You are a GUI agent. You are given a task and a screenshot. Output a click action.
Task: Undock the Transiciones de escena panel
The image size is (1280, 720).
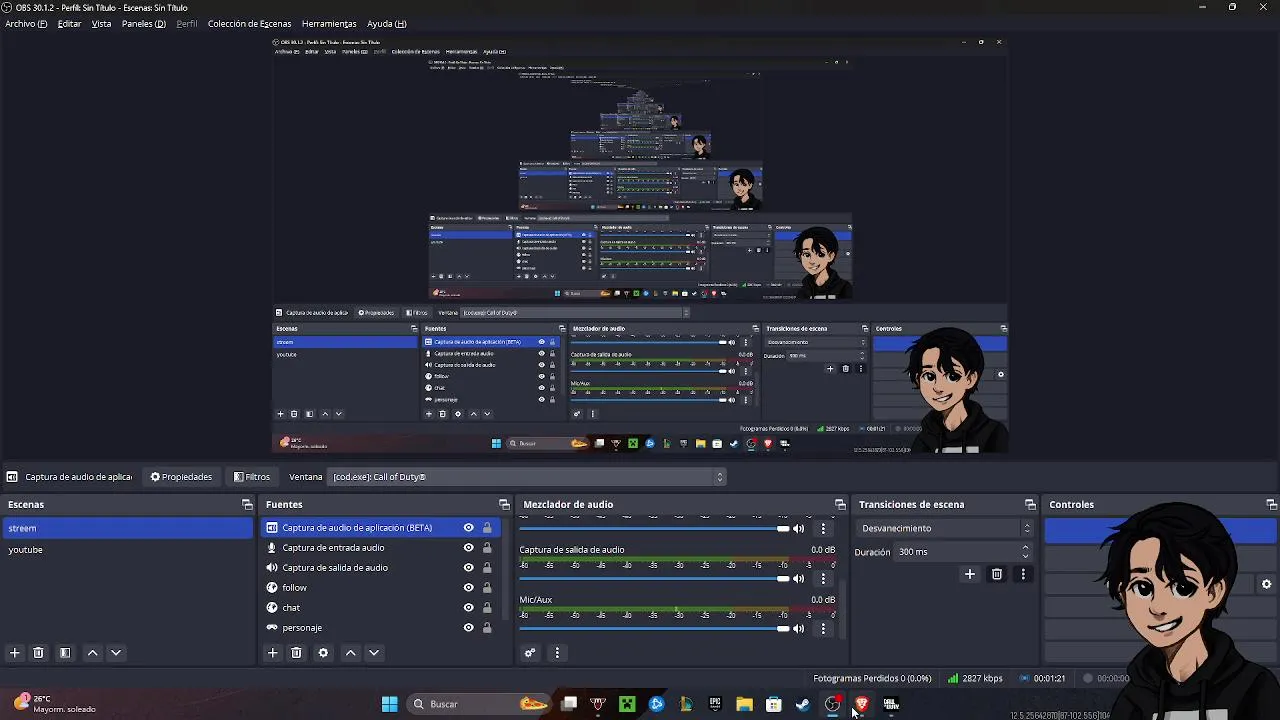coord(1030,505)
